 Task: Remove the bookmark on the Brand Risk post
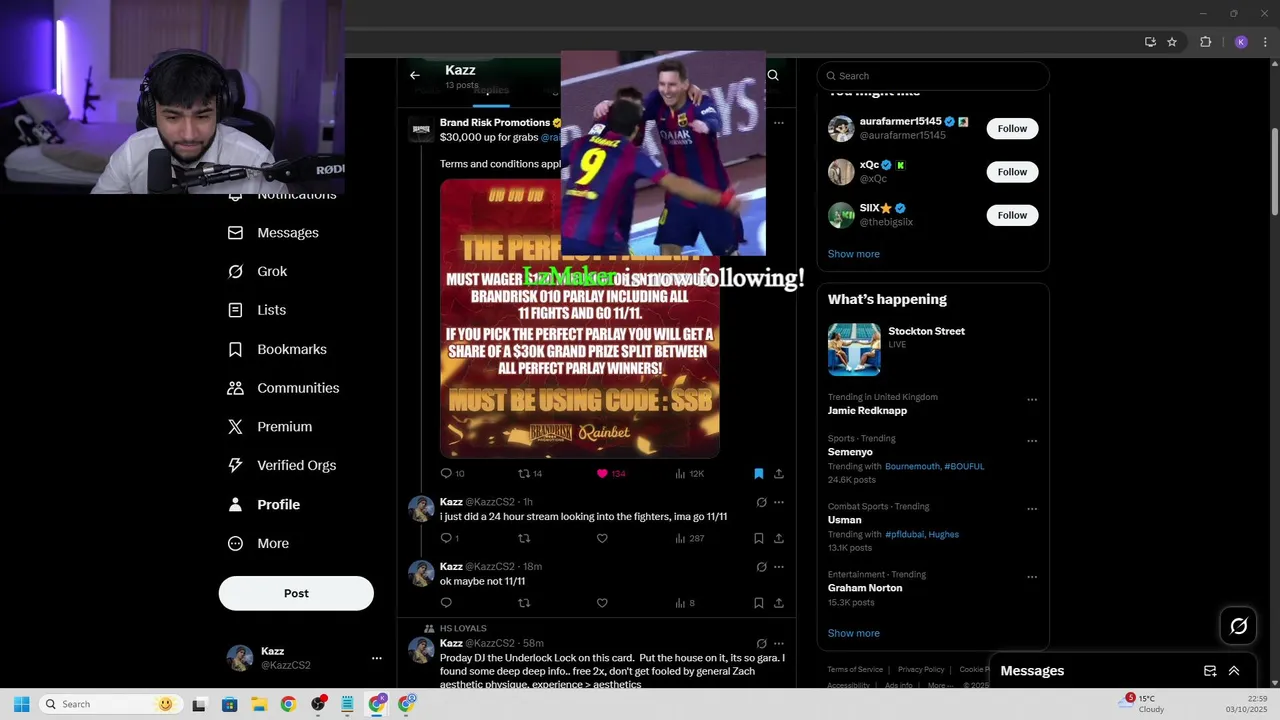tap(758, 473)
